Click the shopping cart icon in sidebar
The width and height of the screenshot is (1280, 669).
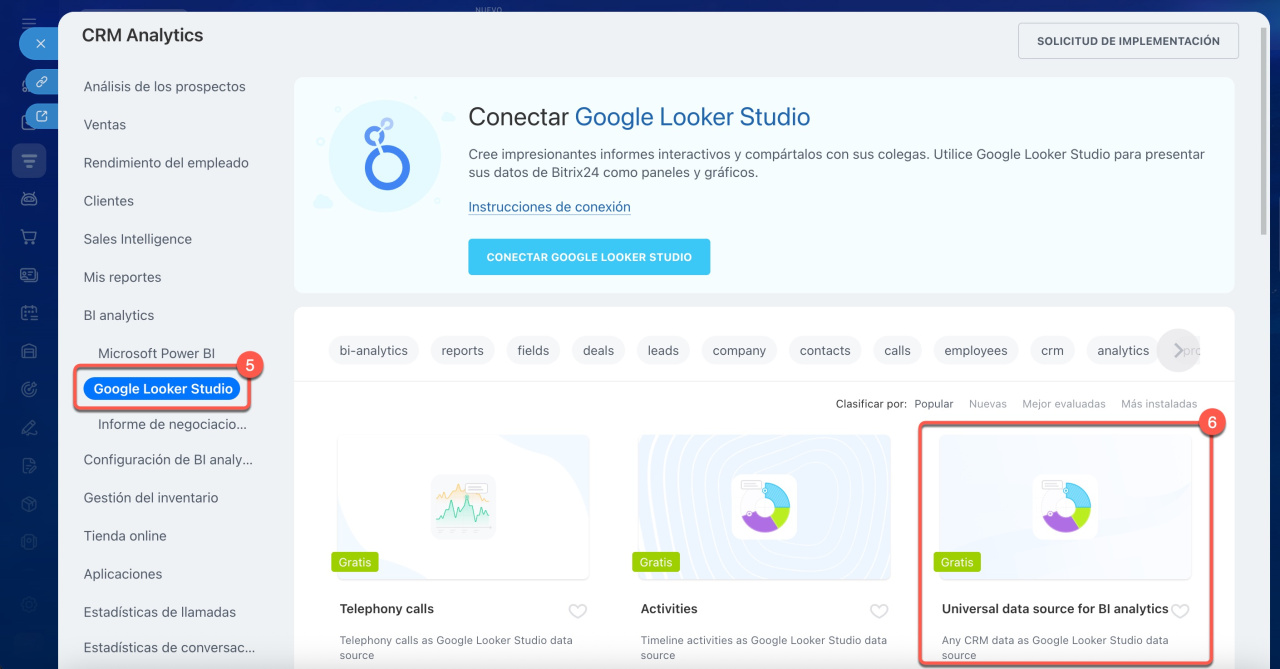click(29, 237)
